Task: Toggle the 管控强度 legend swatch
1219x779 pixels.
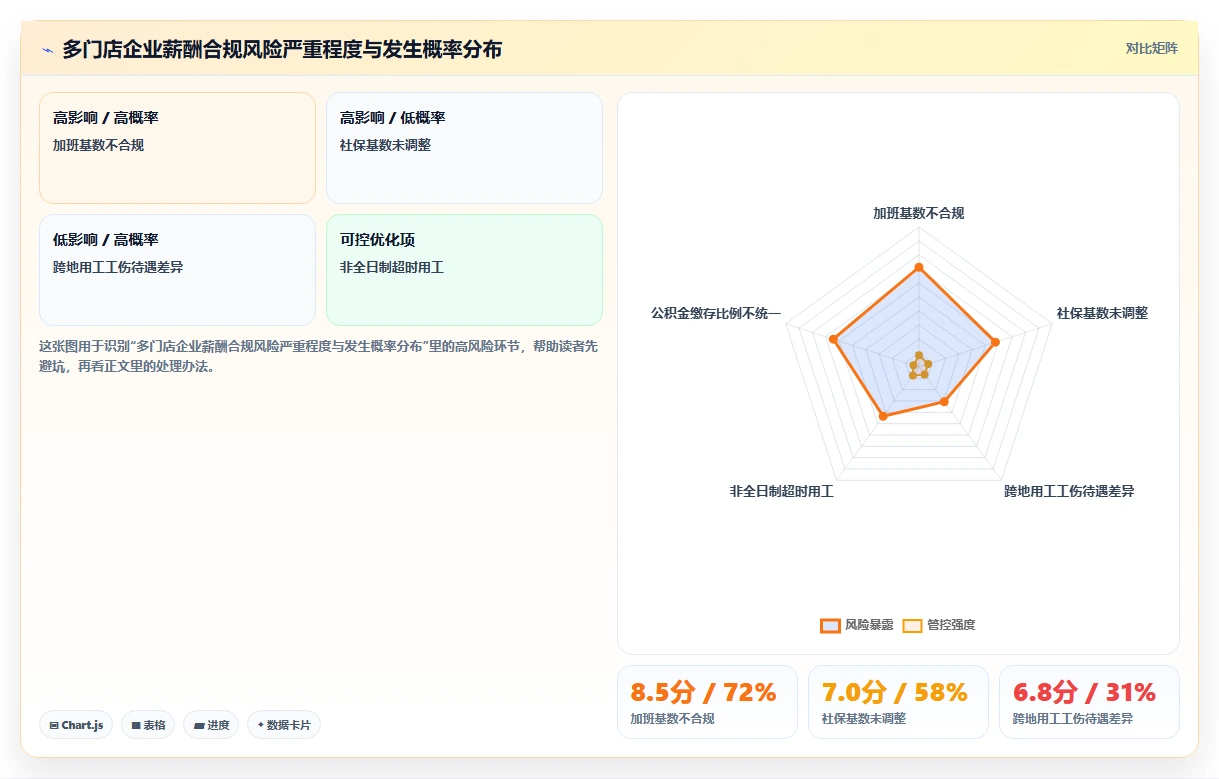Action: 912,625
